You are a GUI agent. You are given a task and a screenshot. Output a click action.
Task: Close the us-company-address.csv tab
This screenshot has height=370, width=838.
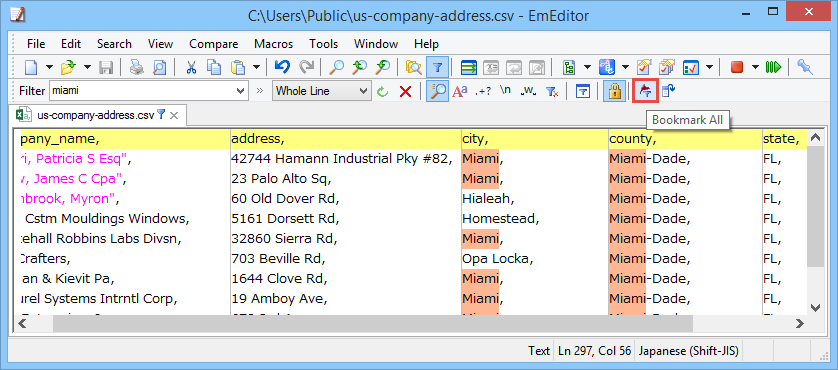(174, 115)
